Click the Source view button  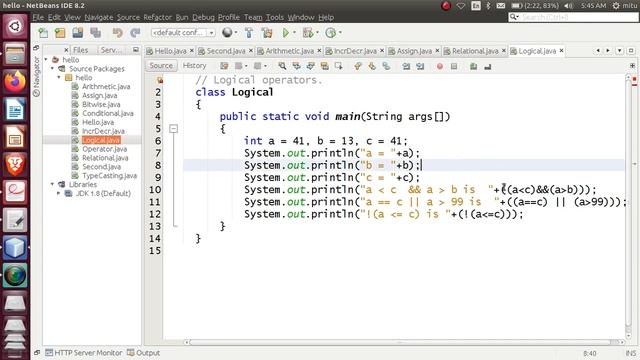(x=161, y=65)
